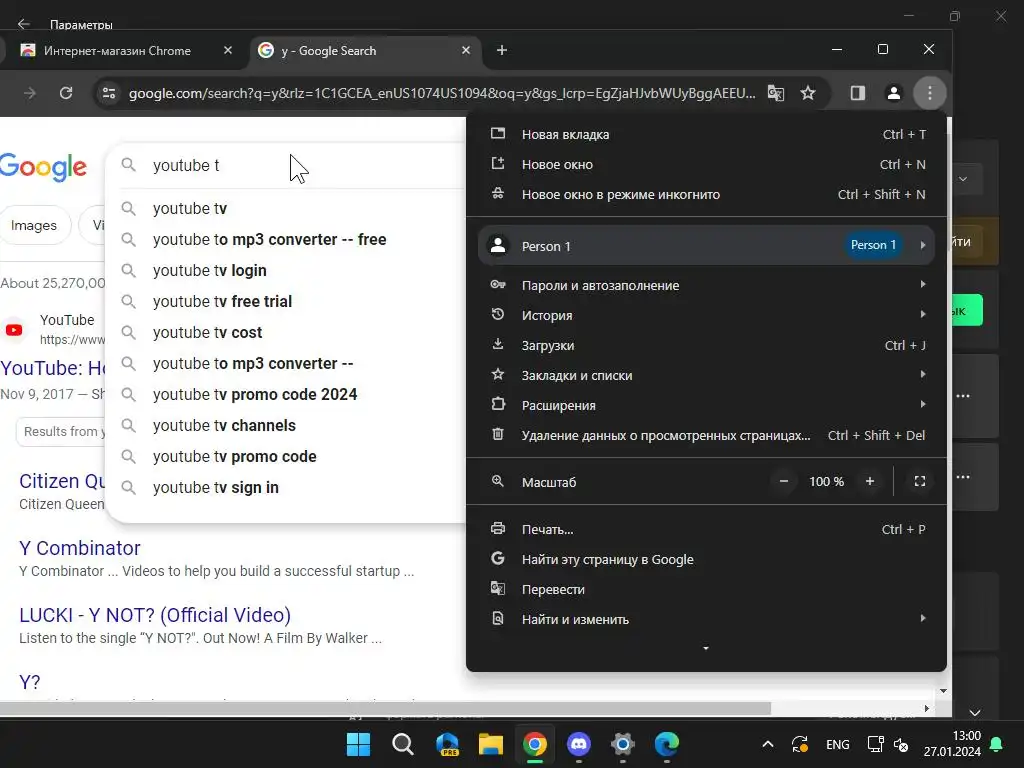
Task: Click the muted volume icon in the tray
Action: tap(901, 744)
